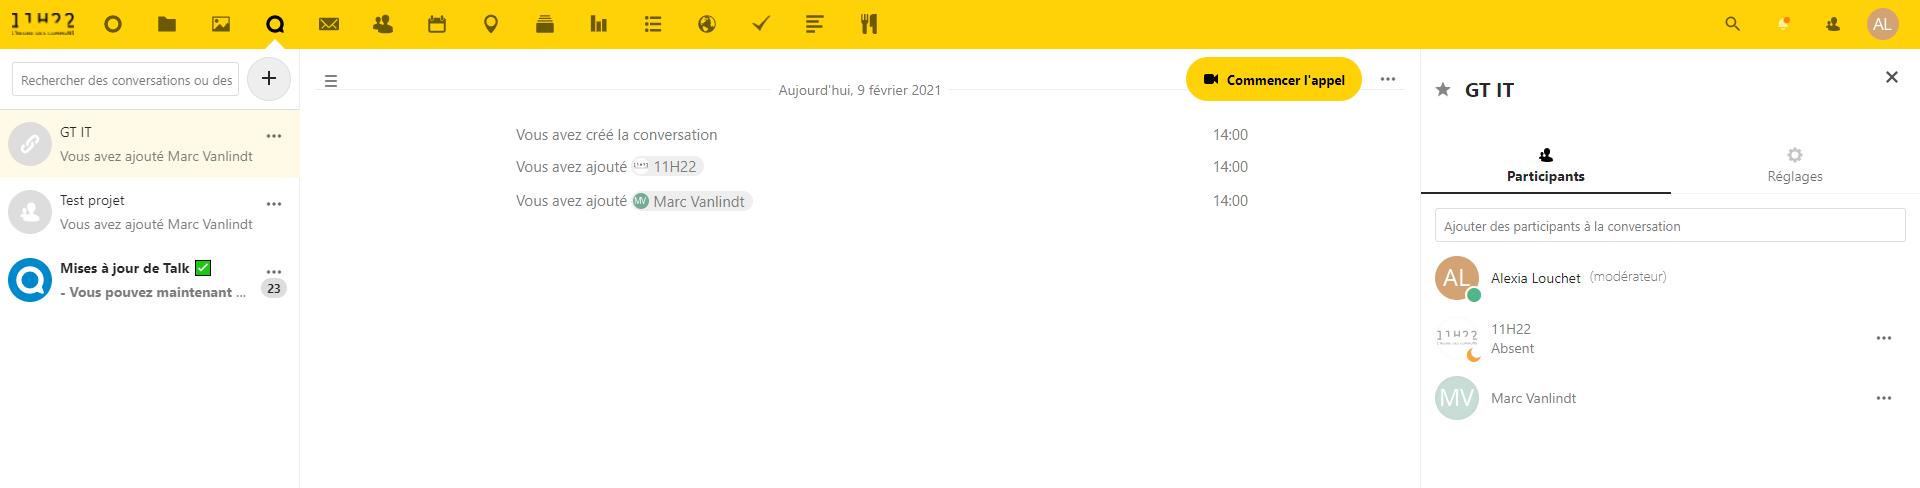Click the notifications bell icon

(x=1783, y=24)
